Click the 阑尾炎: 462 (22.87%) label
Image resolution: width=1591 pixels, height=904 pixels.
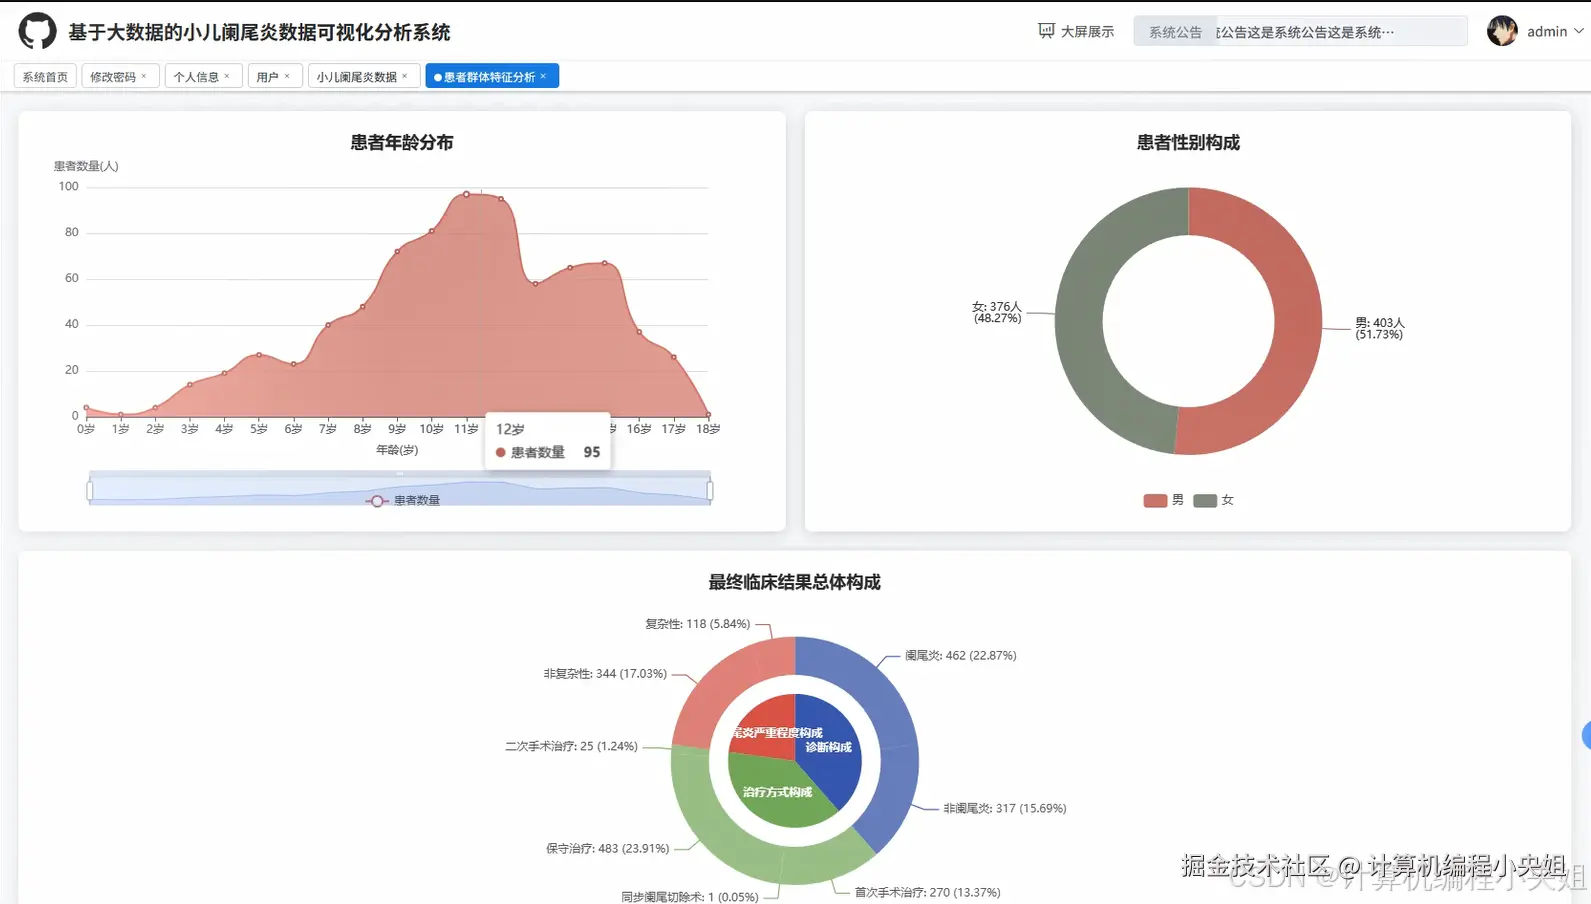[960, 655]
